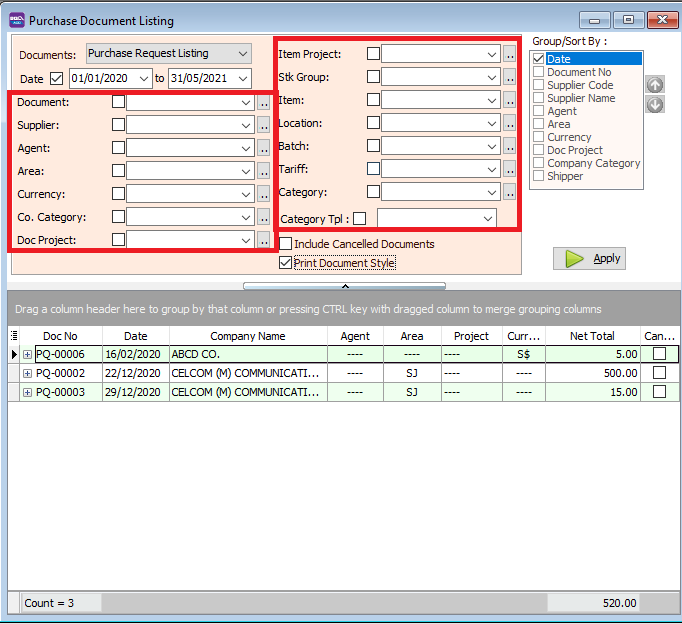Sort by the Date column header
The image size is (682, 624).
tap(136, 336)
